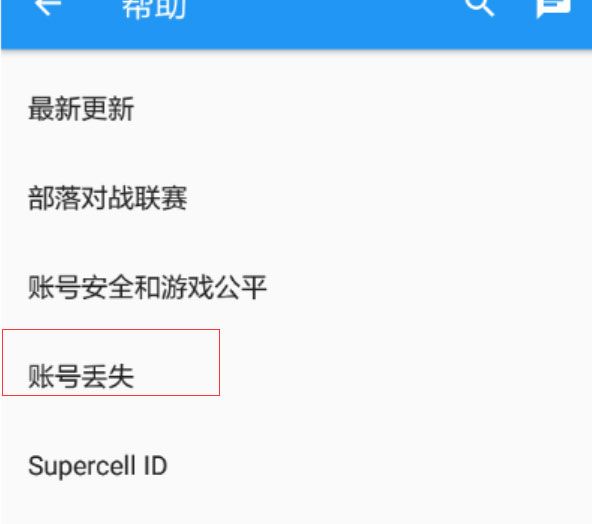Click the conversation icon in blue header
This screenshot has width=592, height=524.
(553, 8)
